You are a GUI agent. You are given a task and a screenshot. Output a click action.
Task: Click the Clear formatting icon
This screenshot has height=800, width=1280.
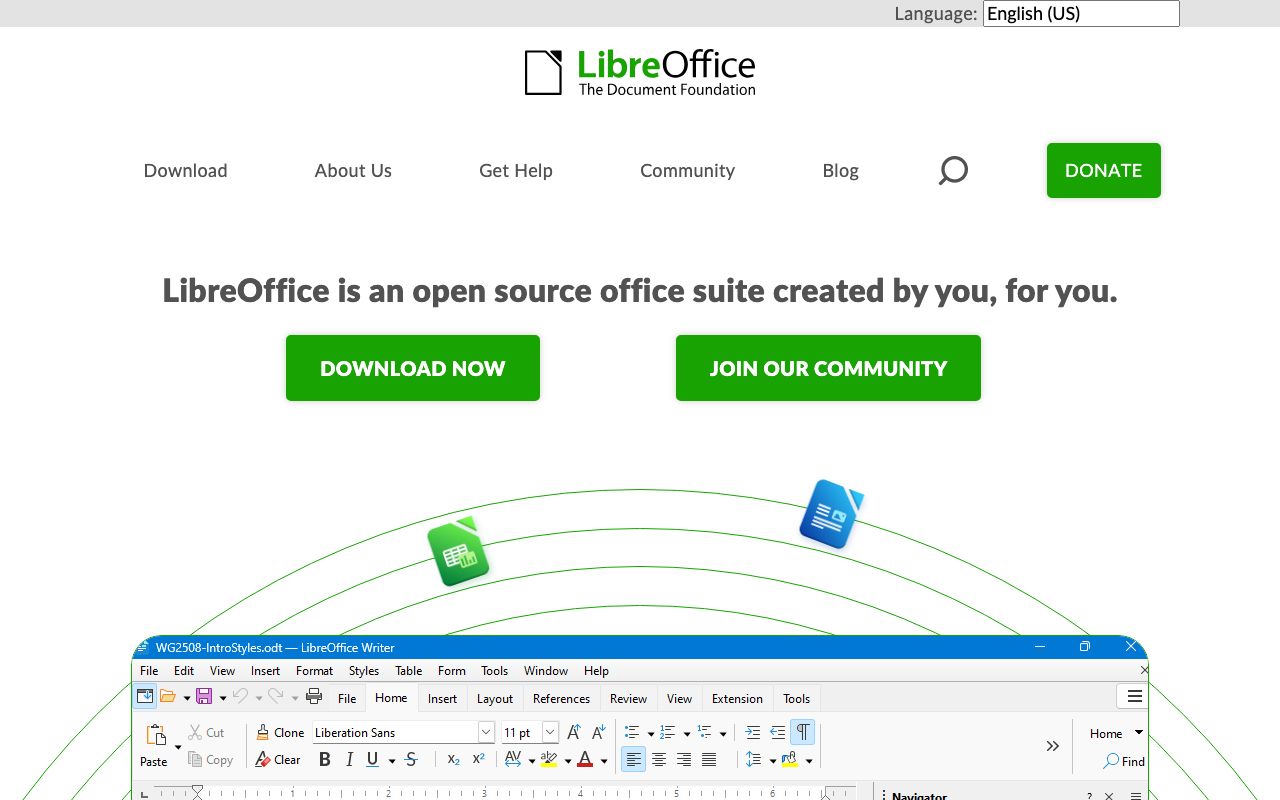[263, 760]
